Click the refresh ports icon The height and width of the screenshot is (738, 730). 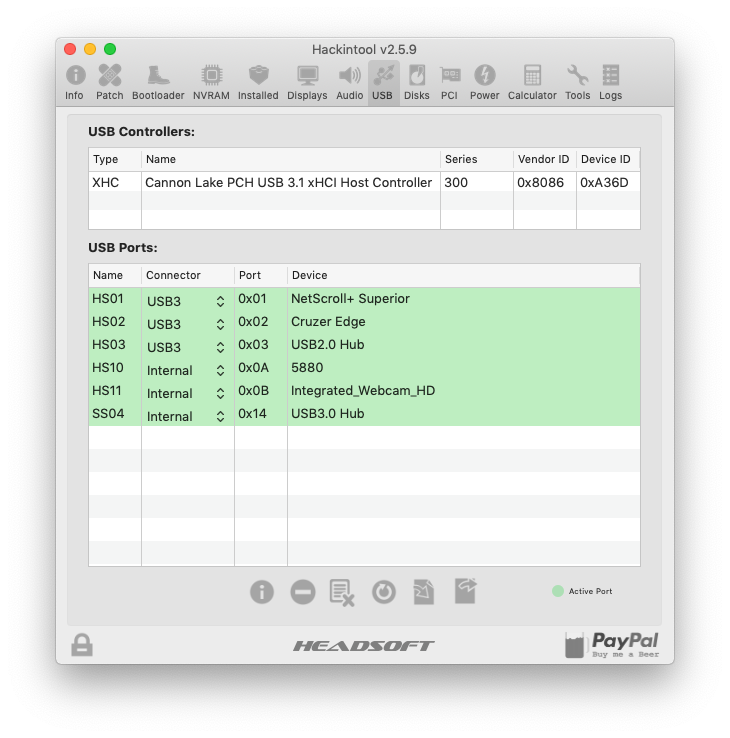click(384, 592)
